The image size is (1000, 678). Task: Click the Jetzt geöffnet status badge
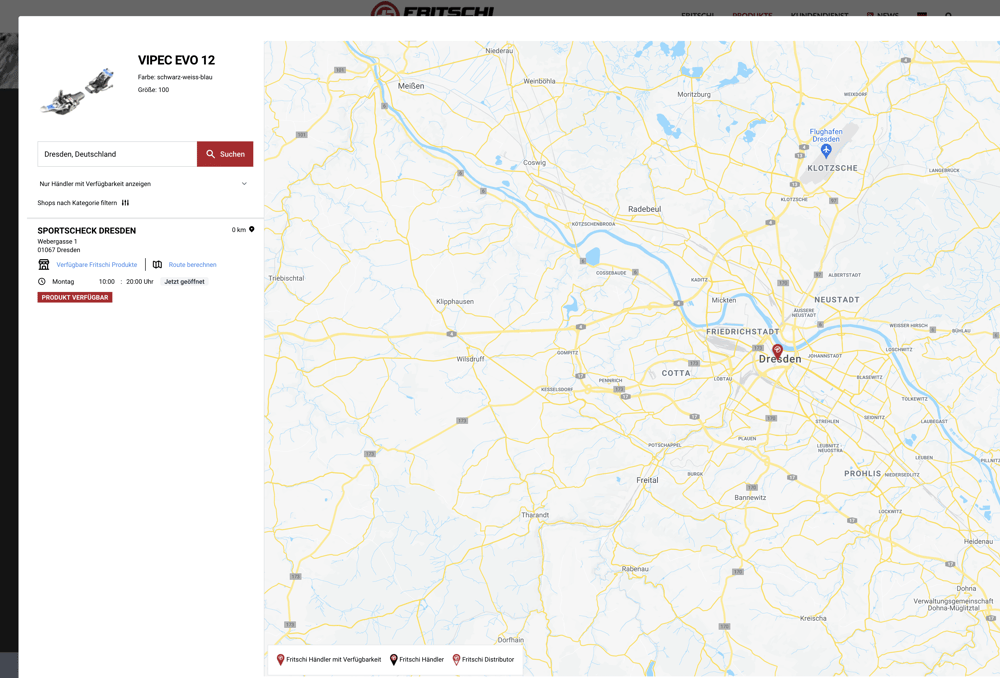click(184, 281)
